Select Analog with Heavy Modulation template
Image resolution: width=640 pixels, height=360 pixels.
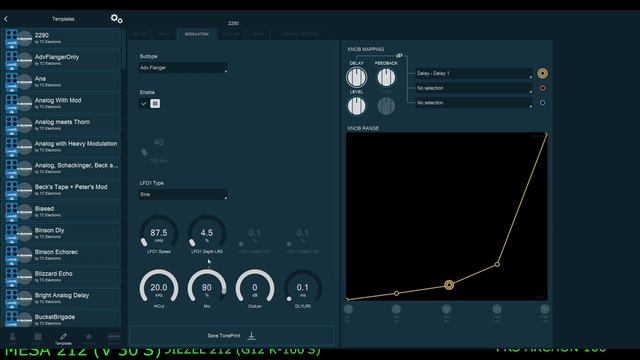coord(62,147)
